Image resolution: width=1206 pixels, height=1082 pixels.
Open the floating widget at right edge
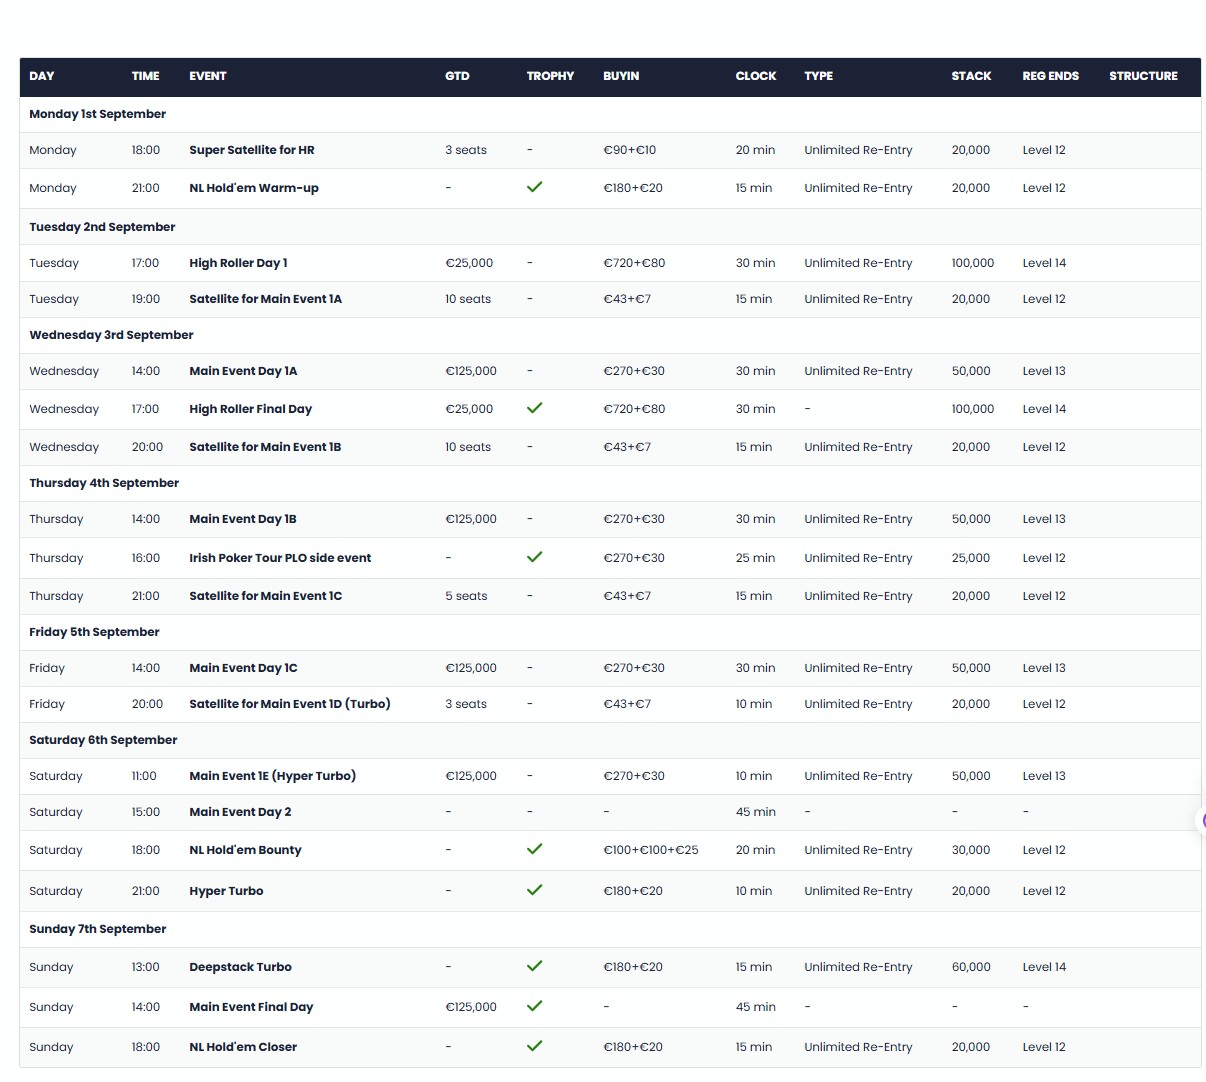point(1201,821)
